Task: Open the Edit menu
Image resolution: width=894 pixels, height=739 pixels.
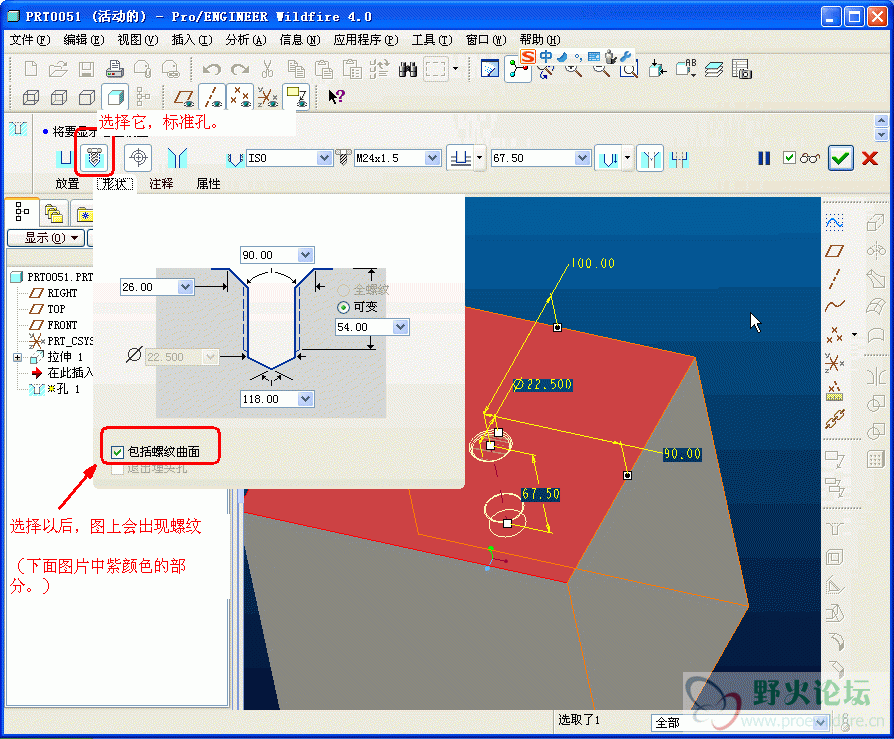Action: coord(84,39)
